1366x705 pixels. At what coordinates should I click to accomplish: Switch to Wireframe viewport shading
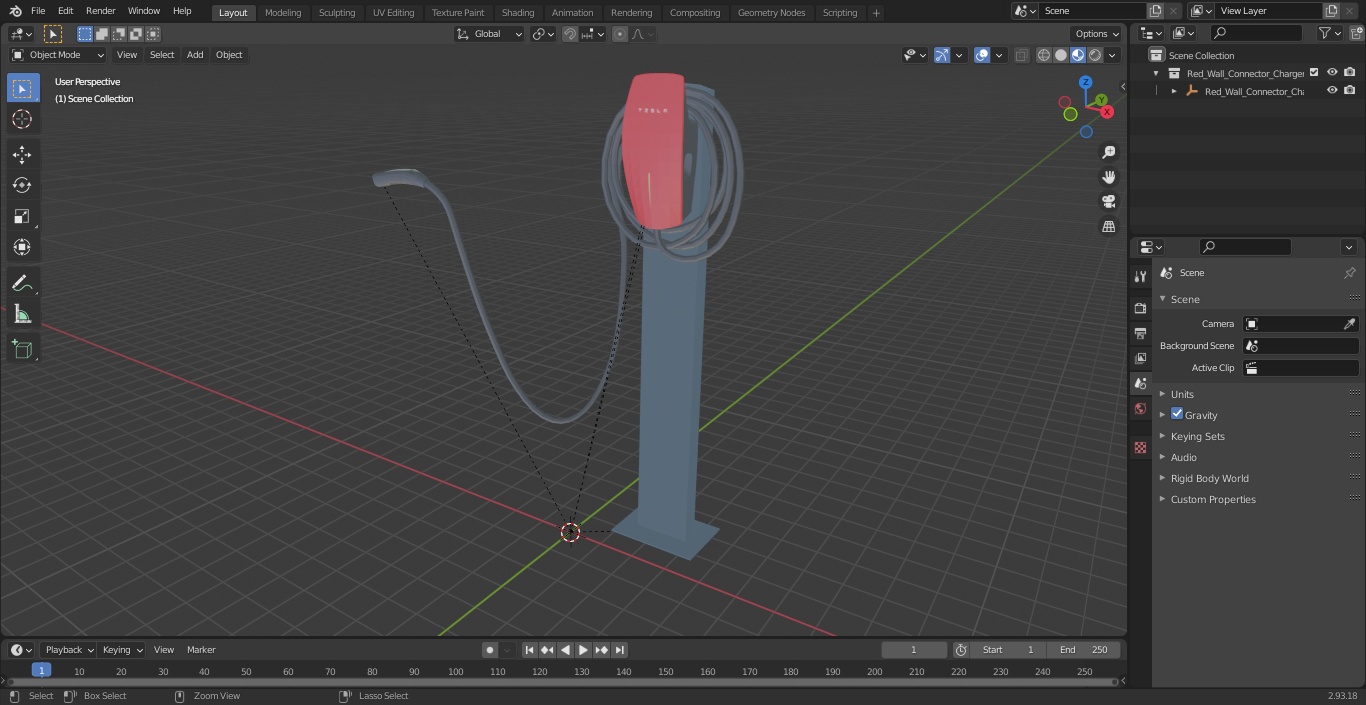click(x=1044, y=55)
